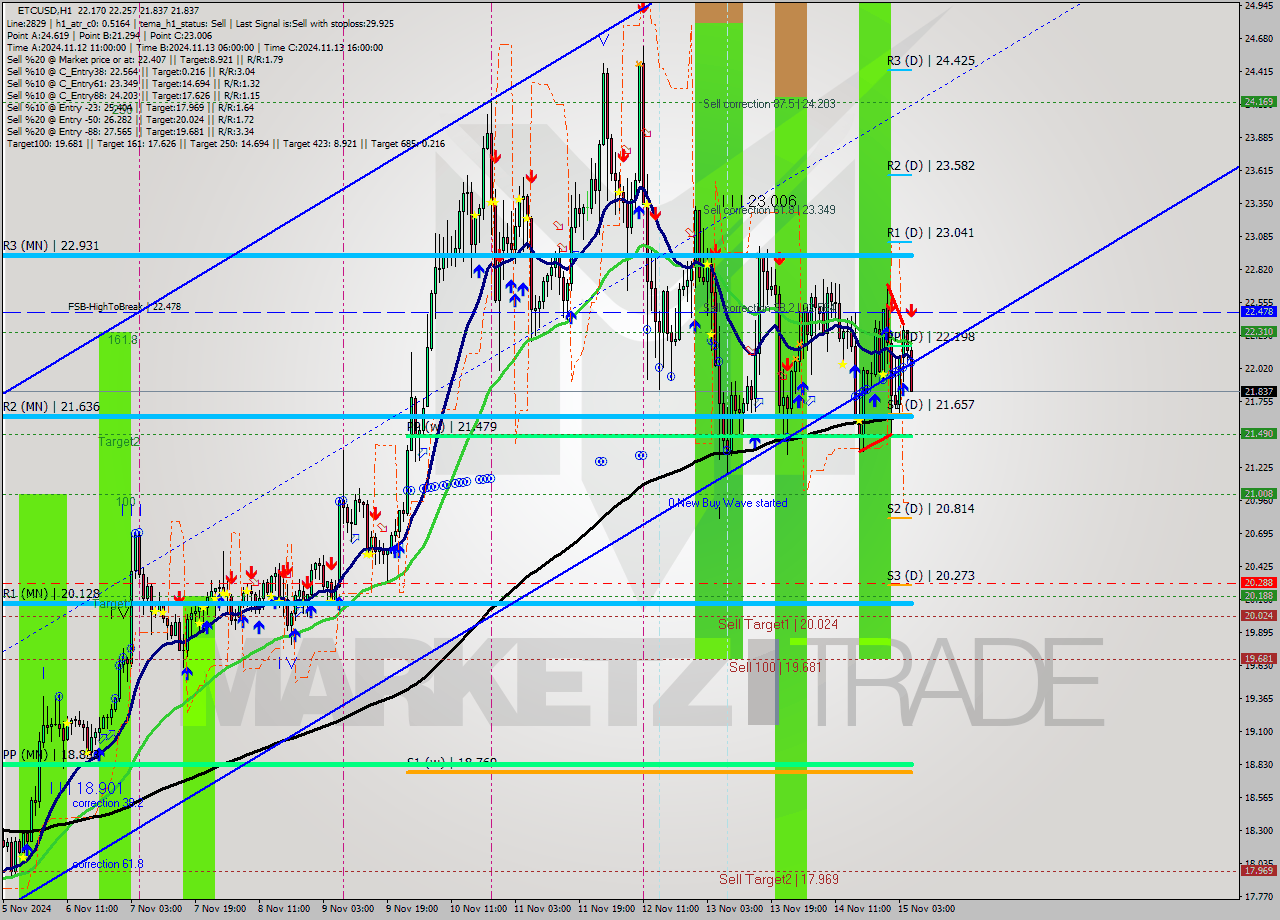This screenshot has height=920, width=1280.
Task: Click 'Sell correction 61.8 | 23.349' label
Action: 768,210
